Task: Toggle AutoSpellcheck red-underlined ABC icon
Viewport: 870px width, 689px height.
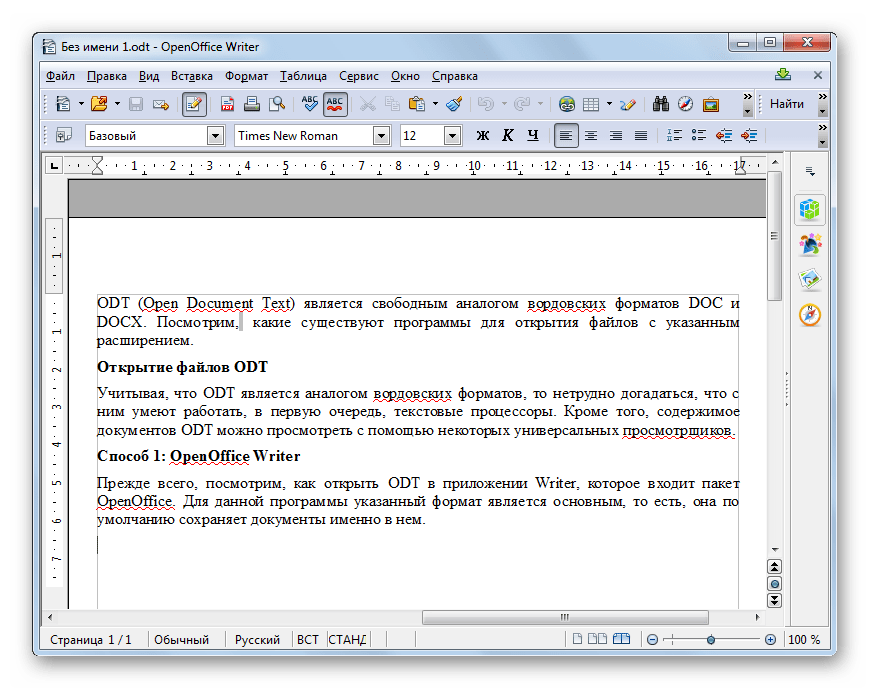Action: click(335, 104)
